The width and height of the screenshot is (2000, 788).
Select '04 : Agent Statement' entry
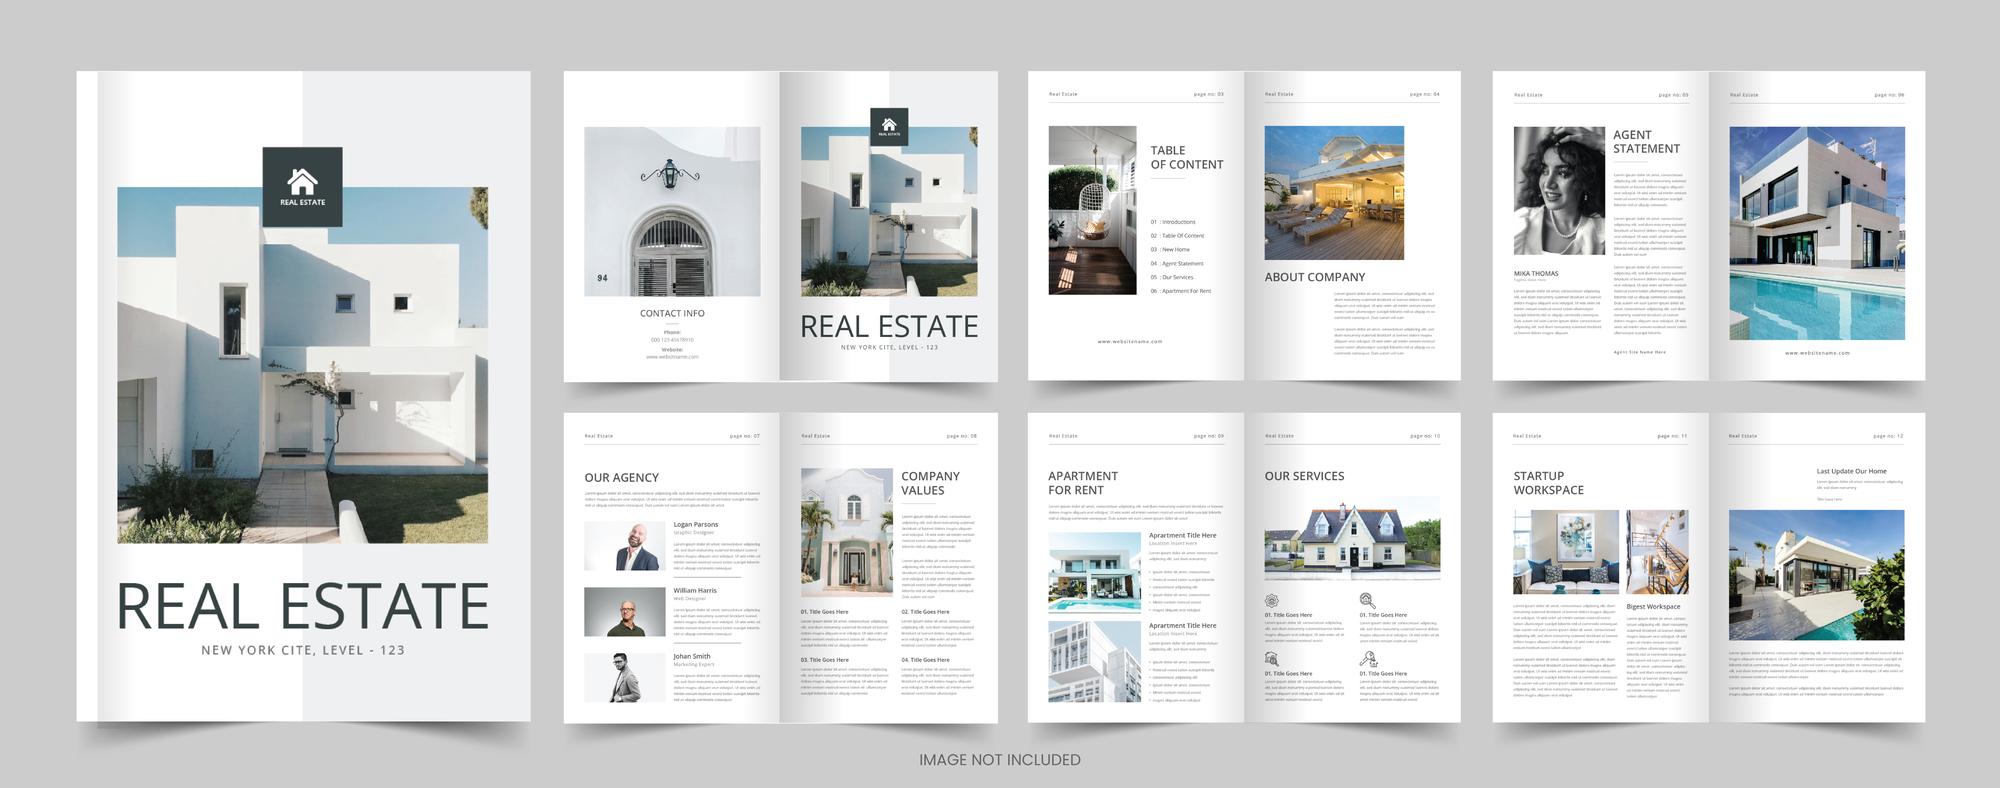point(1177,264)
